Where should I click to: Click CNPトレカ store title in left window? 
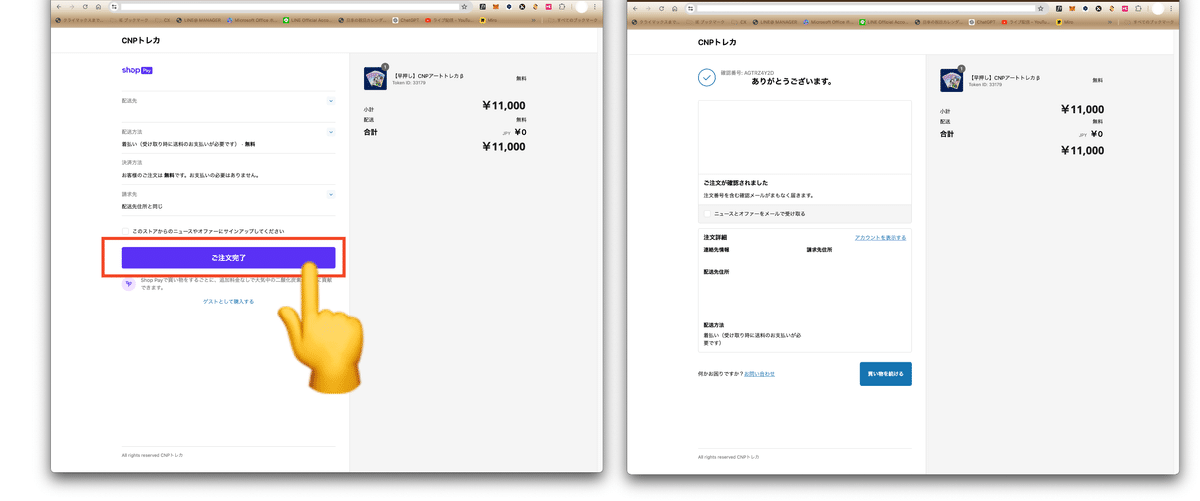pos(141,41)
